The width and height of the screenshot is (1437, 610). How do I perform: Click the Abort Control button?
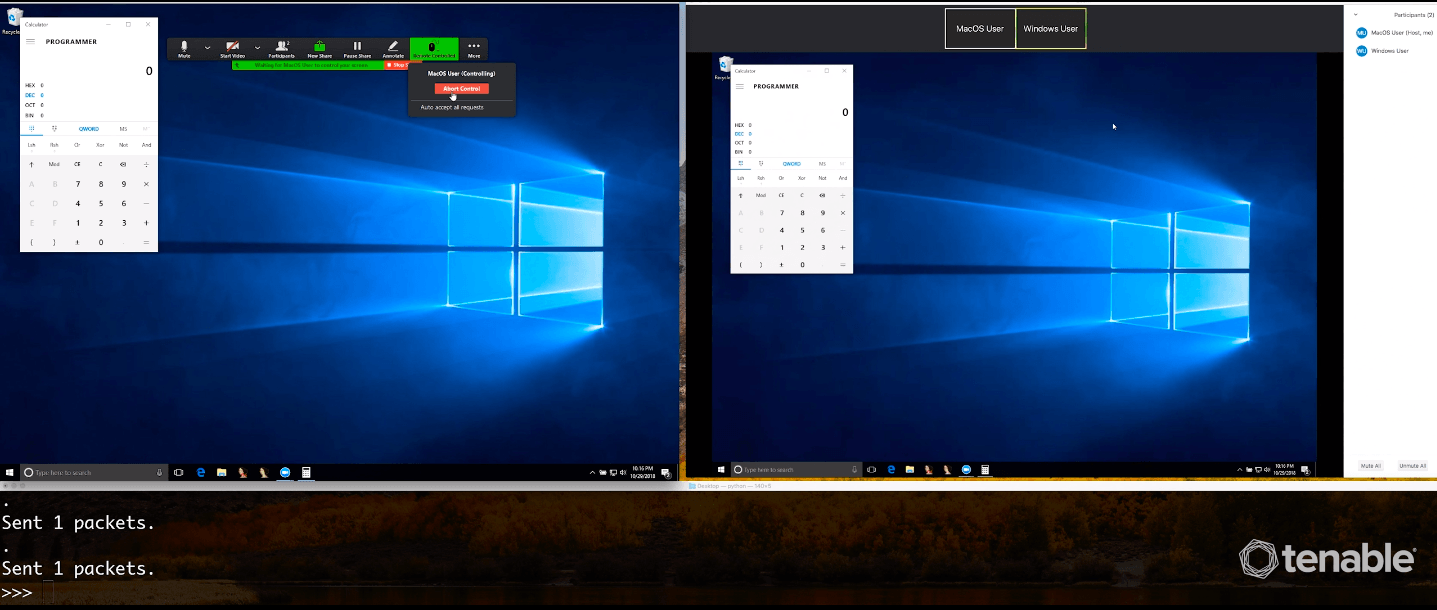click(461, 88)
